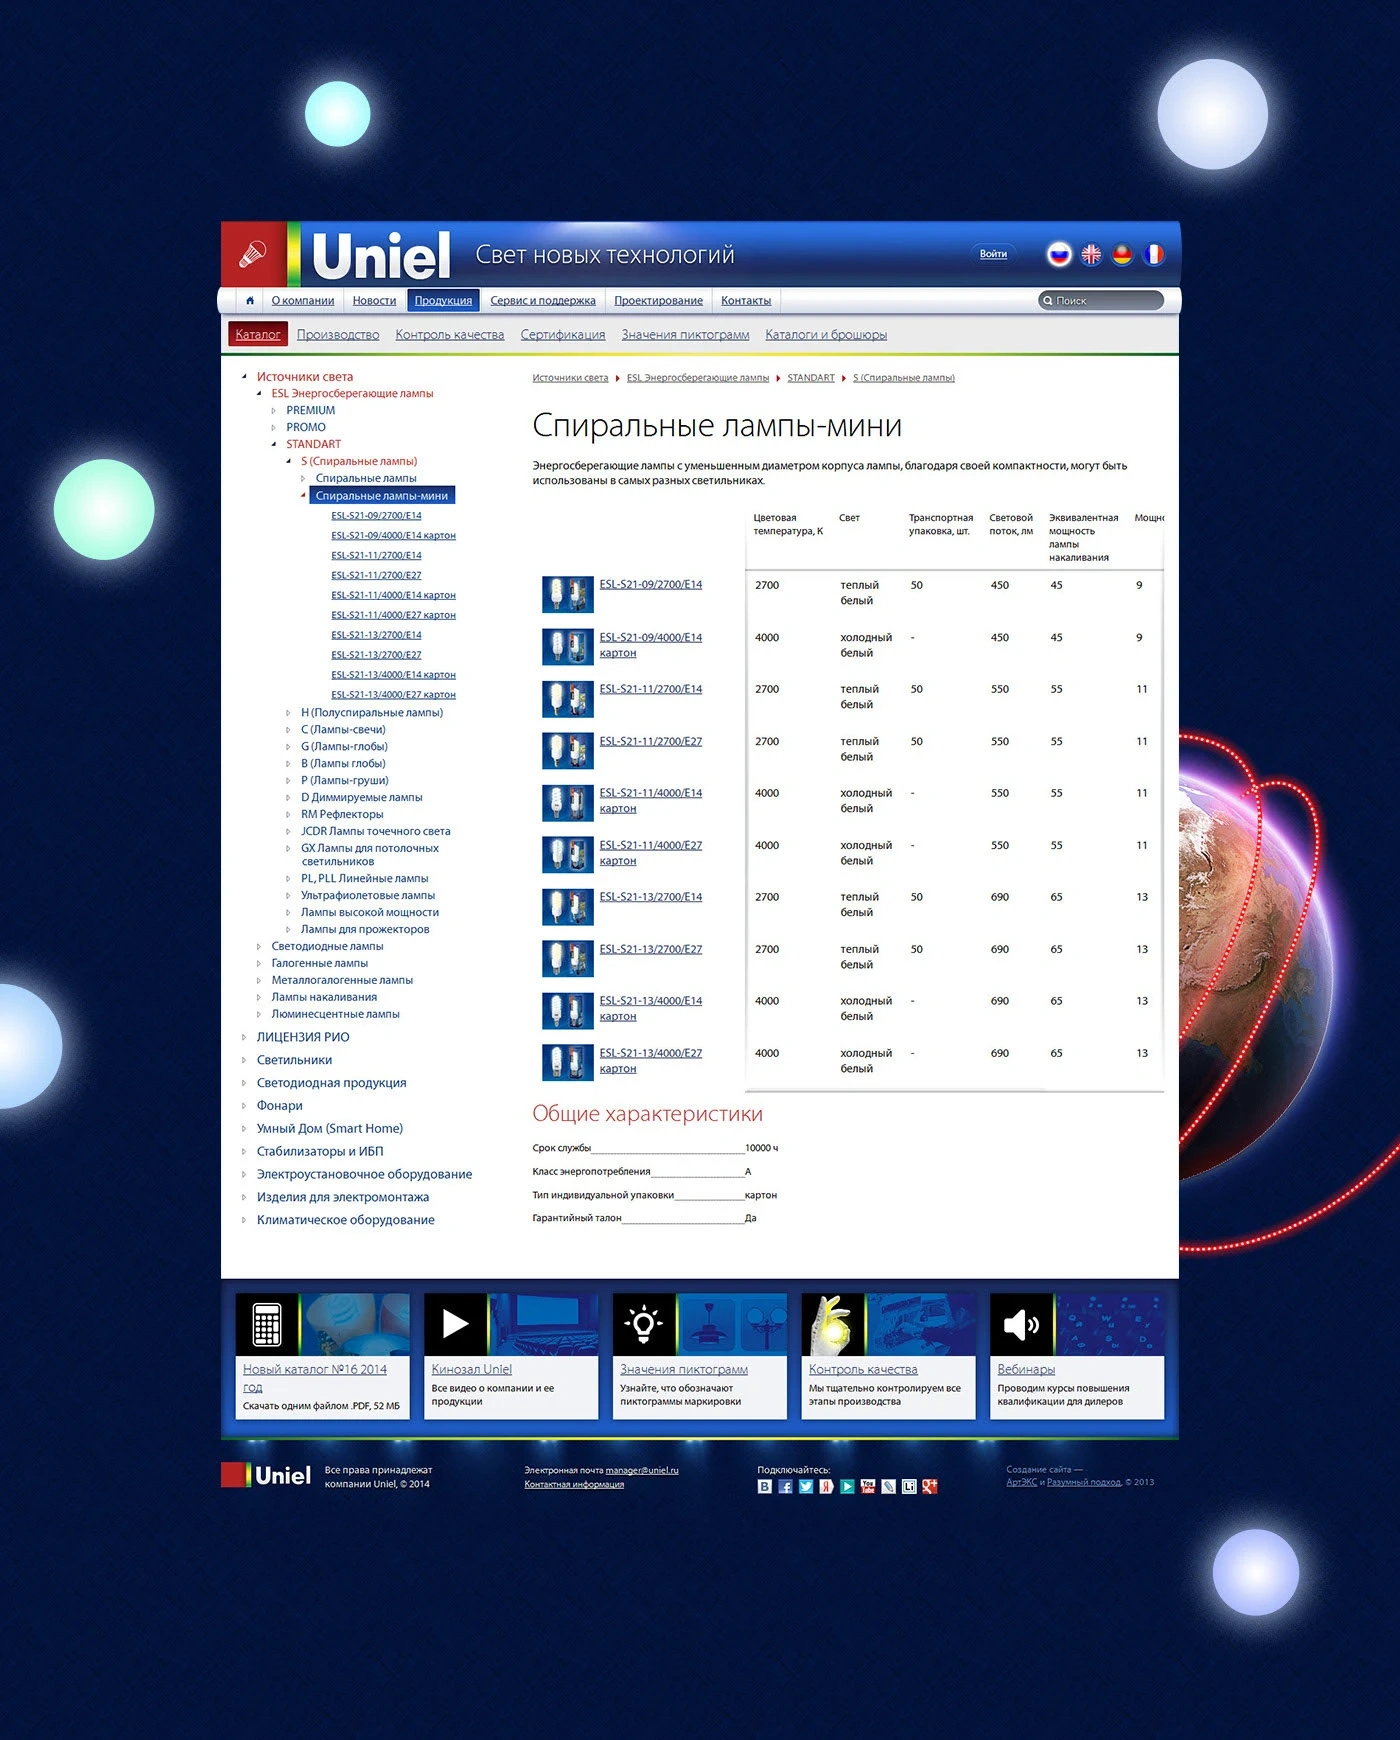Image resolution: width=1400 pixels, height=1740 pixels.
Task: Open the Twitter icon in the footer
Action: click(x=806, y=1487)
